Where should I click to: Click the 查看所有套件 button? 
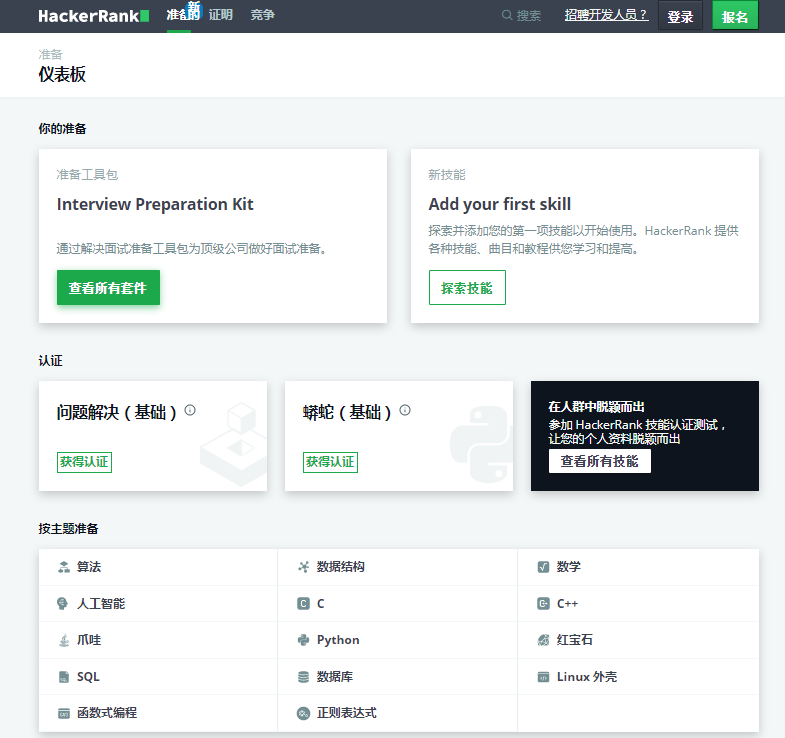[108, 288]
